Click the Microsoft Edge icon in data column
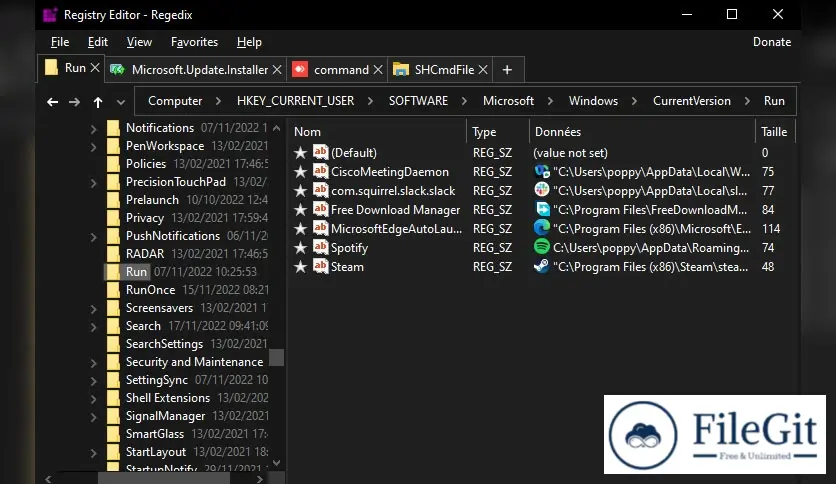Viewport: 836px width, 484px height. 542,228
